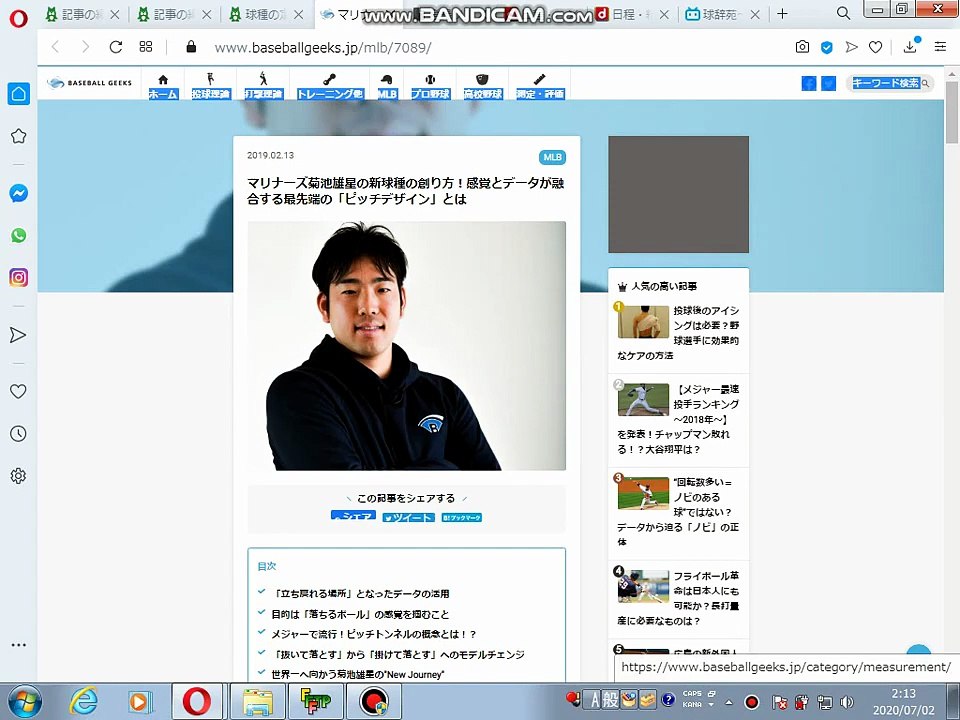This screenshot has width=960, height=720.
Task: Jump to 「立ち戻れる場所」 contents entry
Action: pyautogui.click(x=361, y=593)
